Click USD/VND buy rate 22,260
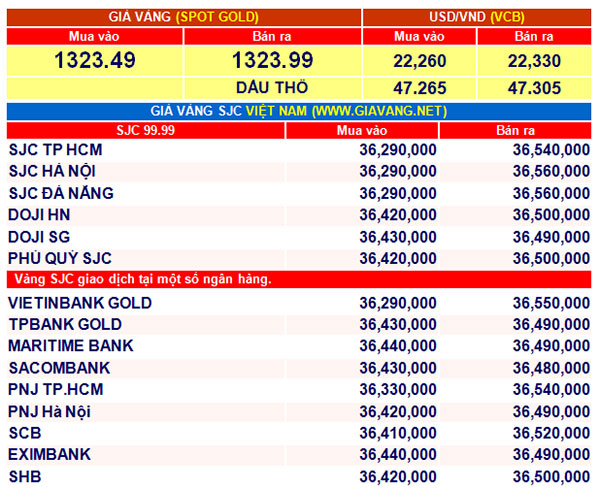Viewport: 600px width, 489px height. [419, 61]
